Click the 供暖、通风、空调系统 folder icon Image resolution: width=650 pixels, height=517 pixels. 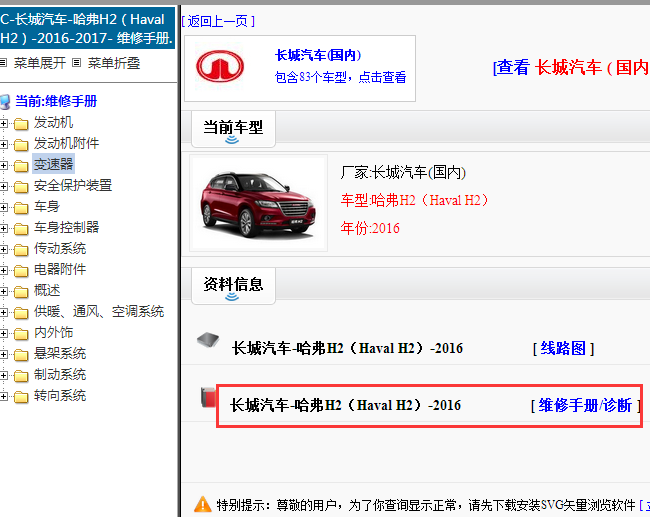pyautogui.click(x=21, y=313)
